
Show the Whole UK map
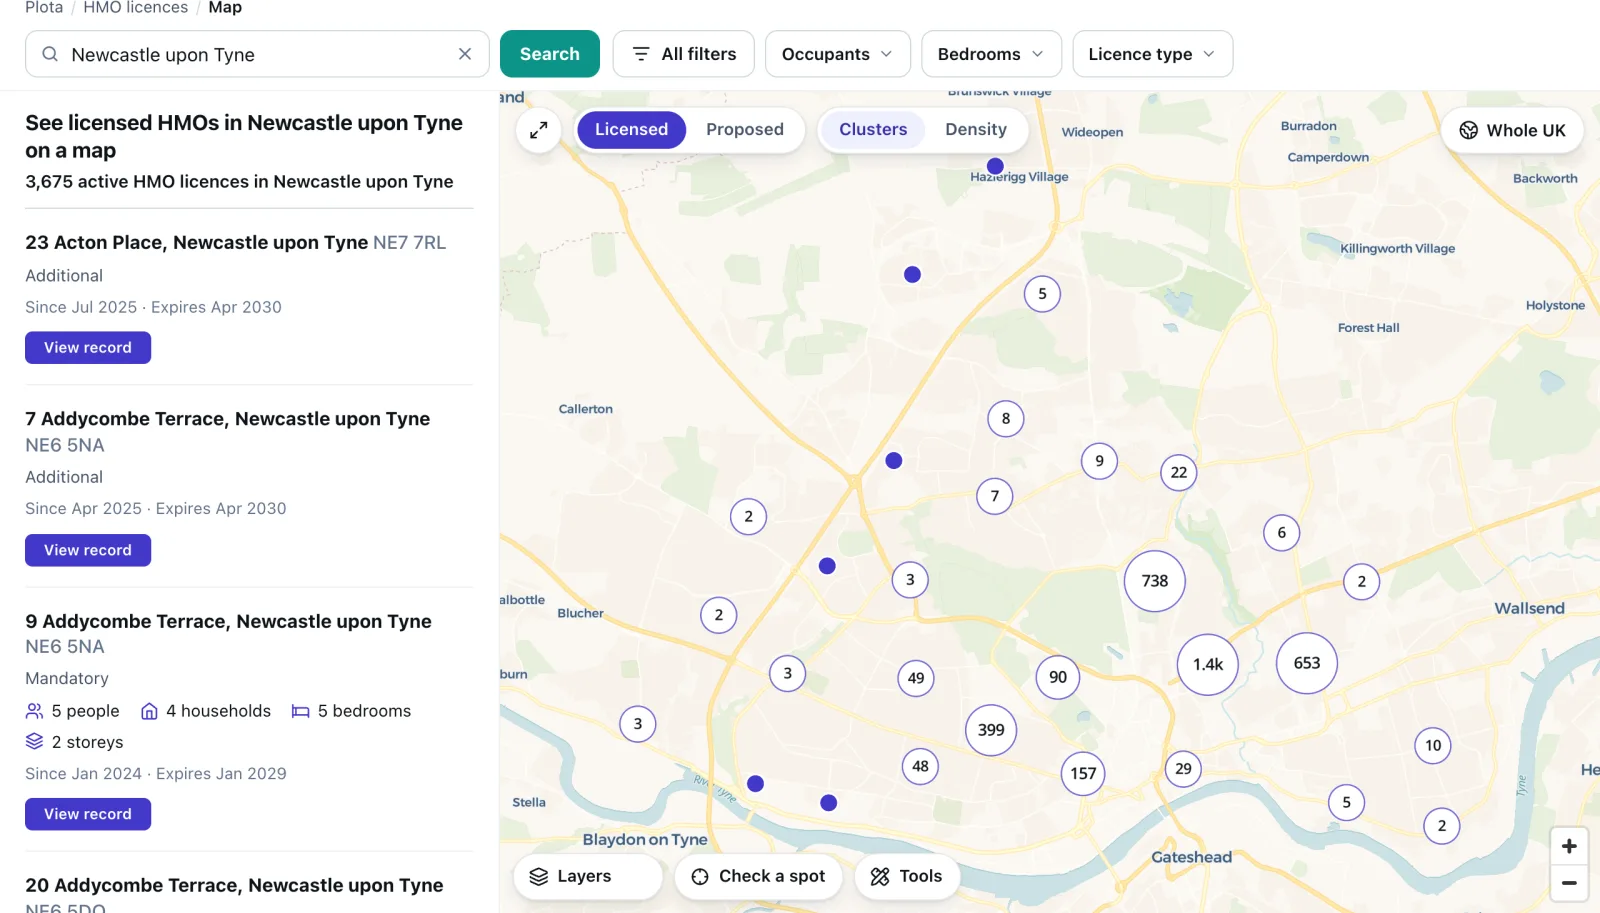(x=1512, y=130)
